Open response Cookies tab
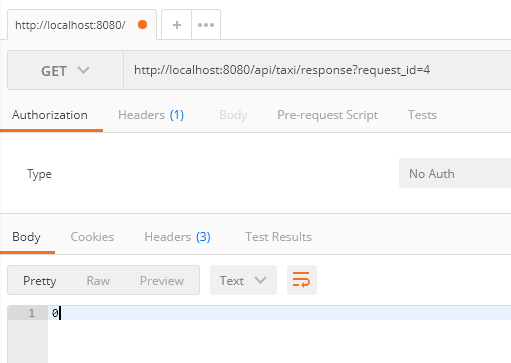This screenshot has width=511, height=363. (92, 237)
